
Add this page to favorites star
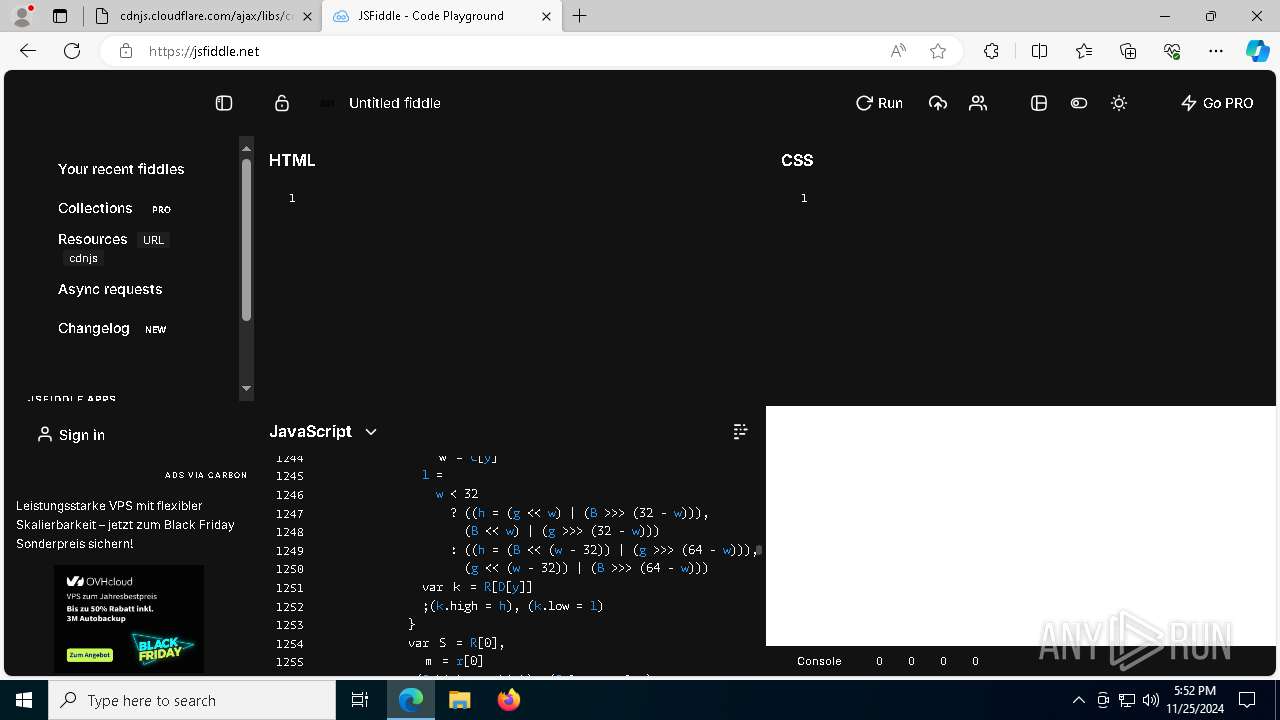938,51
